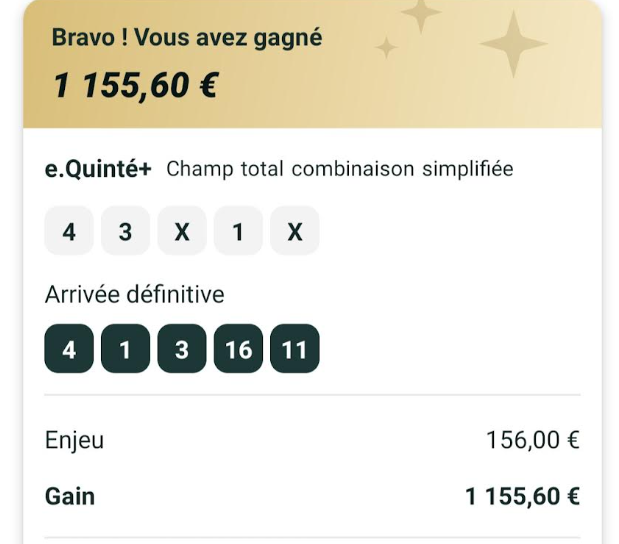Click "Champ total combinaison simplifiée" text
This screenshot has height=544, width=619.
click(339, 169)
